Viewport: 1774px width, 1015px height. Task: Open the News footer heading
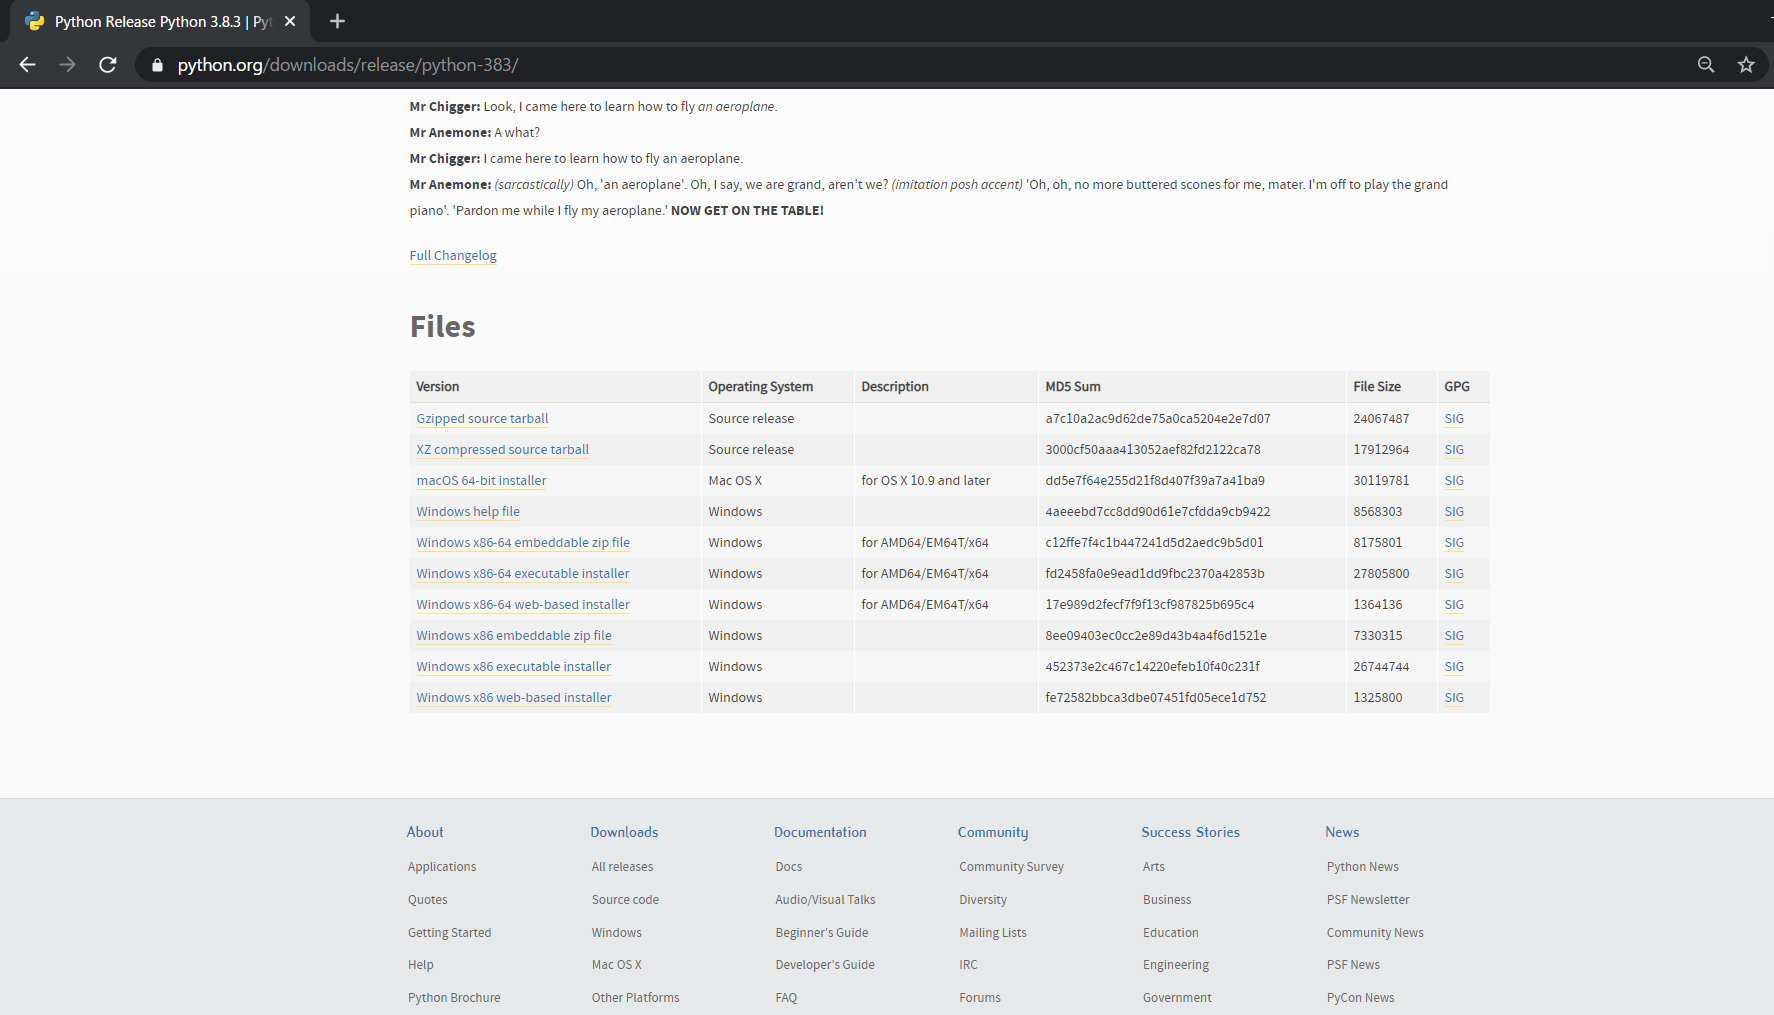tap(1342, 832)
